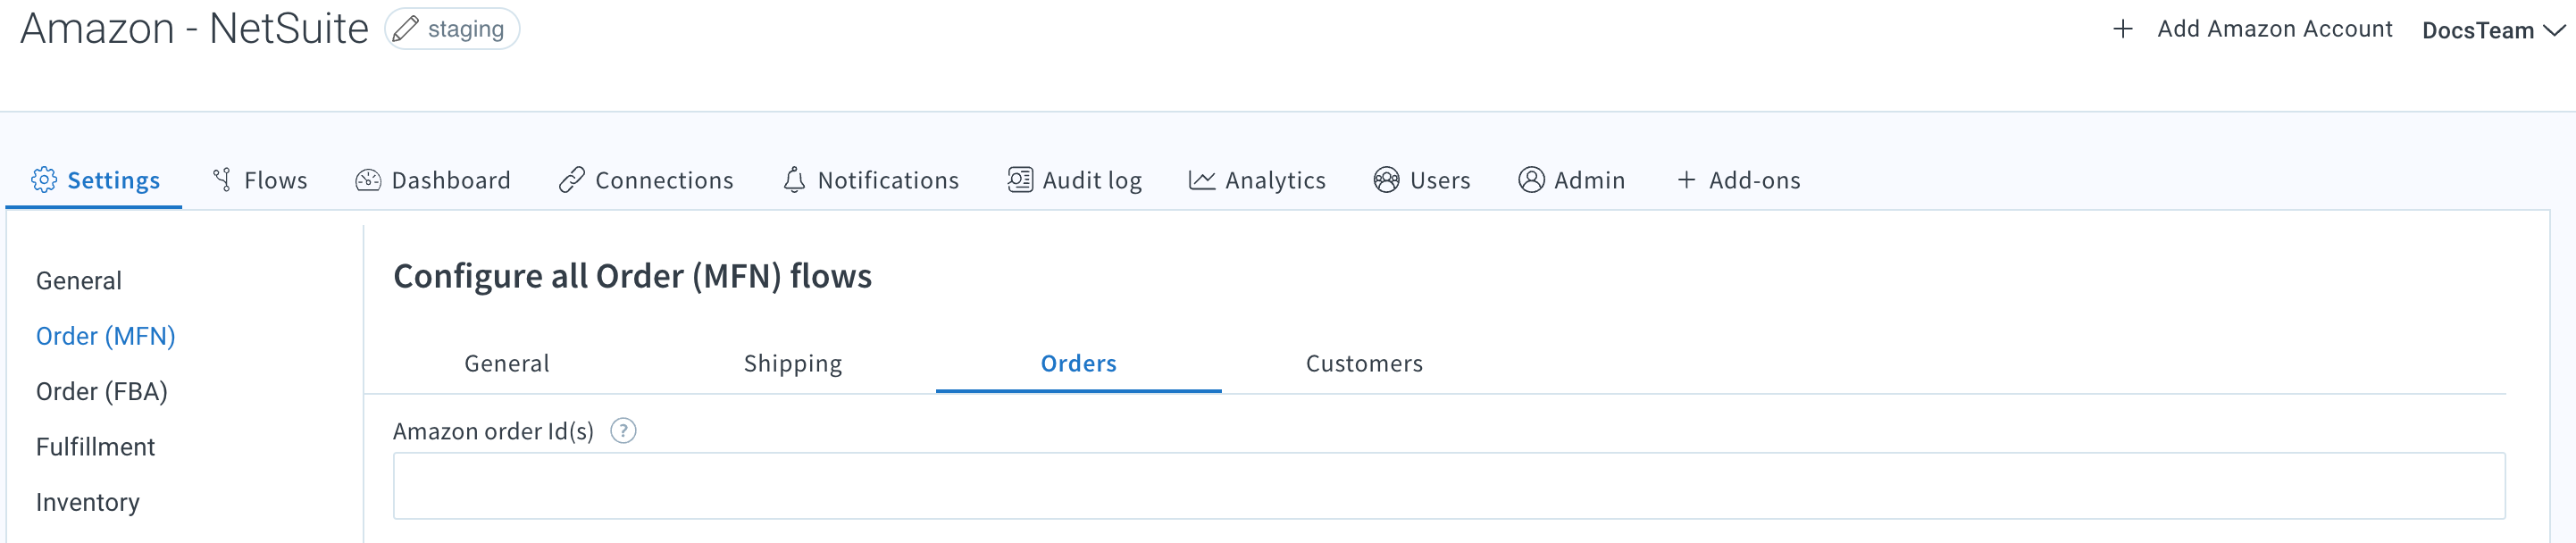Select the General sub-tab under Order (MFN)
The height and width of the screenshot is (543, 2576).
click(507, 363)
